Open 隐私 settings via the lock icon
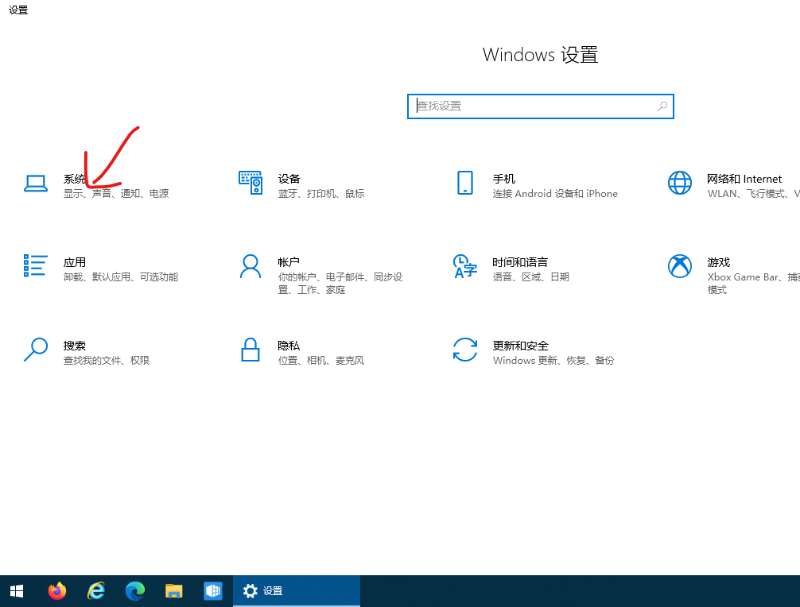The height and width of the screenshot is (607, 800). click(x=250, y=351)
